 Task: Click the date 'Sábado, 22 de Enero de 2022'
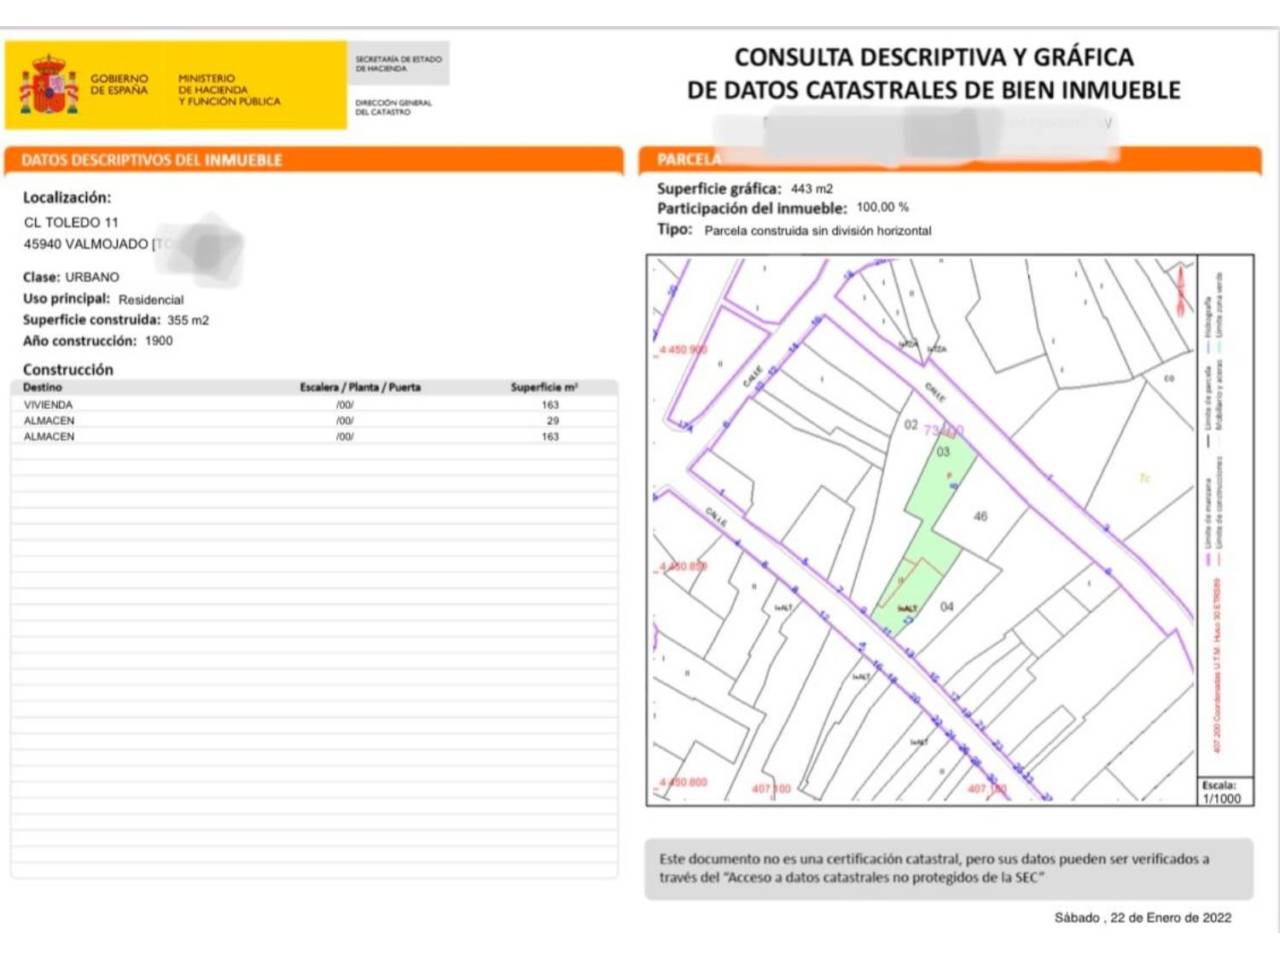point(1143,918)
